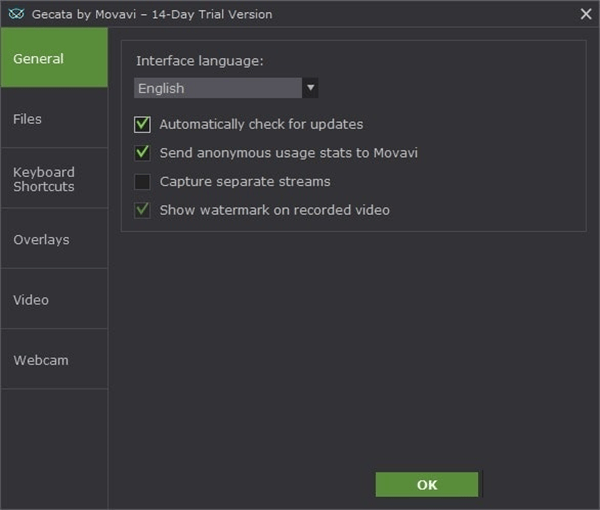Screen dimensions: 600x510
Task: Untick the automatic update check checkbox
Action: (x=143, y=125)
